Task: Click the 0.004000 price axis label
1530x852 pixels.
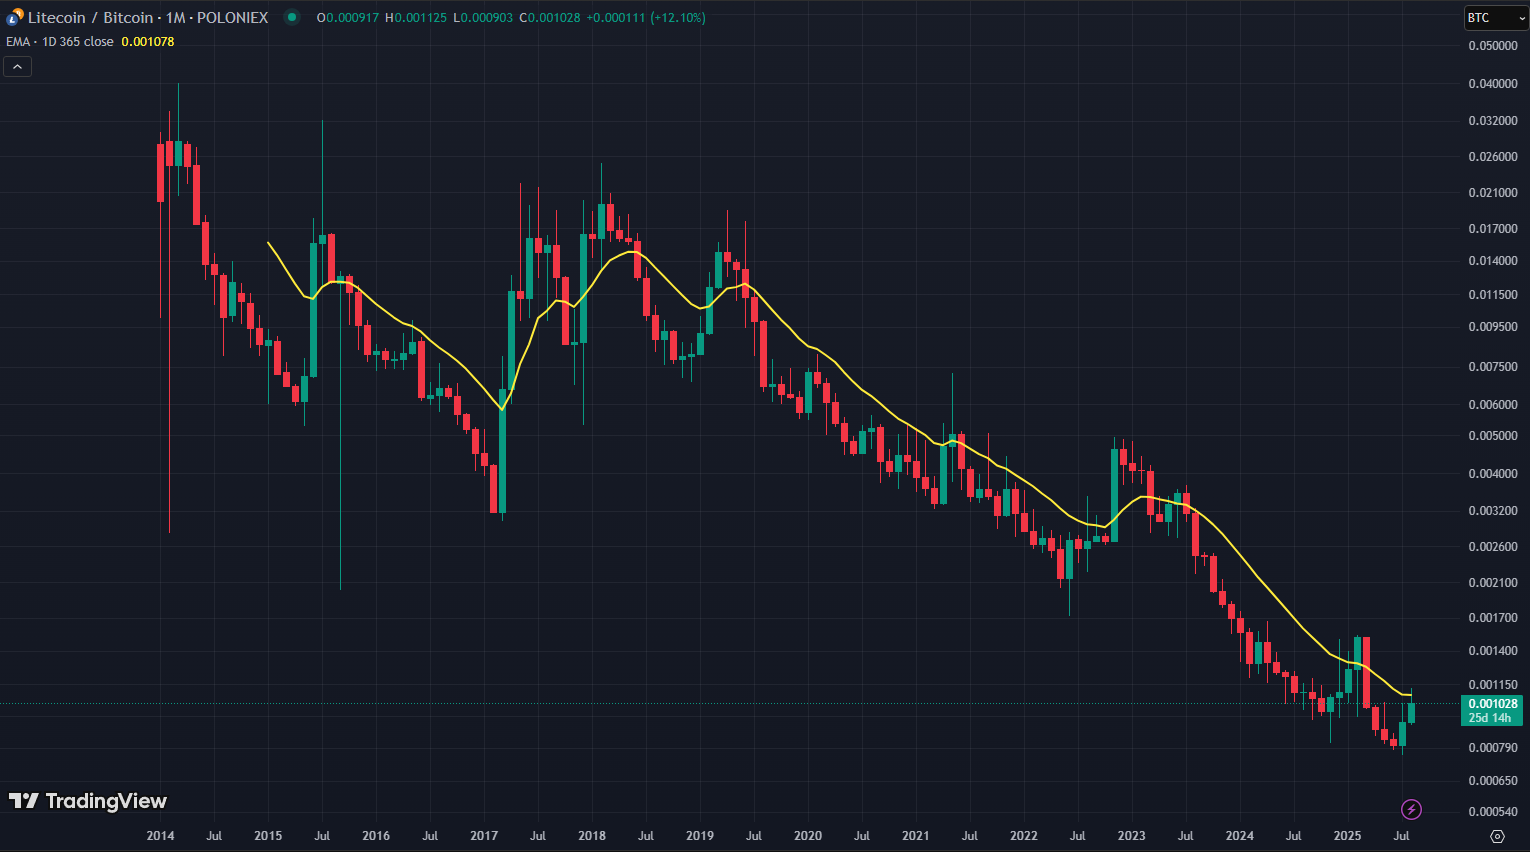Action: 1493,474
